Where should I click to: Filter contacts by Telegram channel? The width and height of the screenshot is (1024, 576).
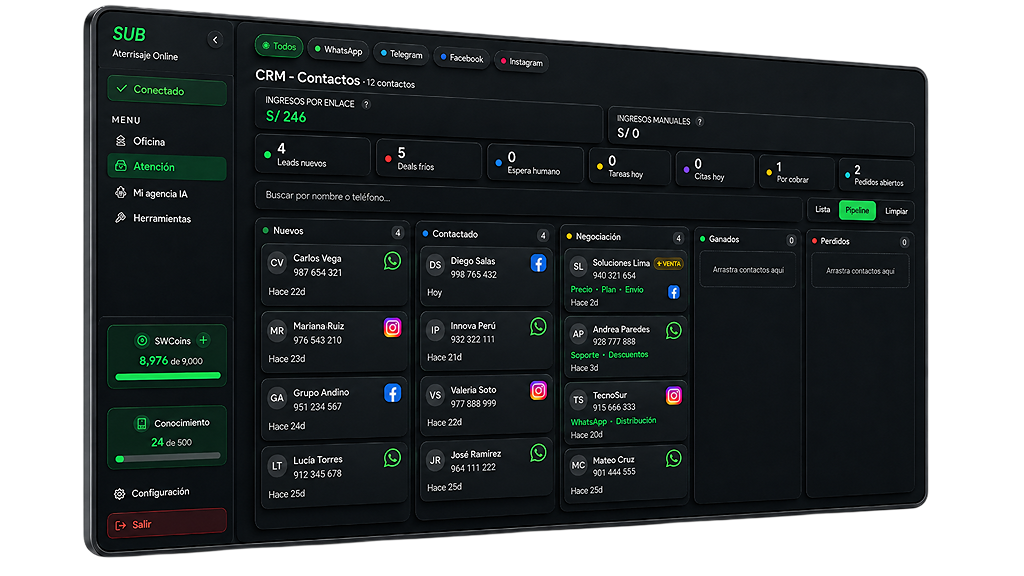402,54
